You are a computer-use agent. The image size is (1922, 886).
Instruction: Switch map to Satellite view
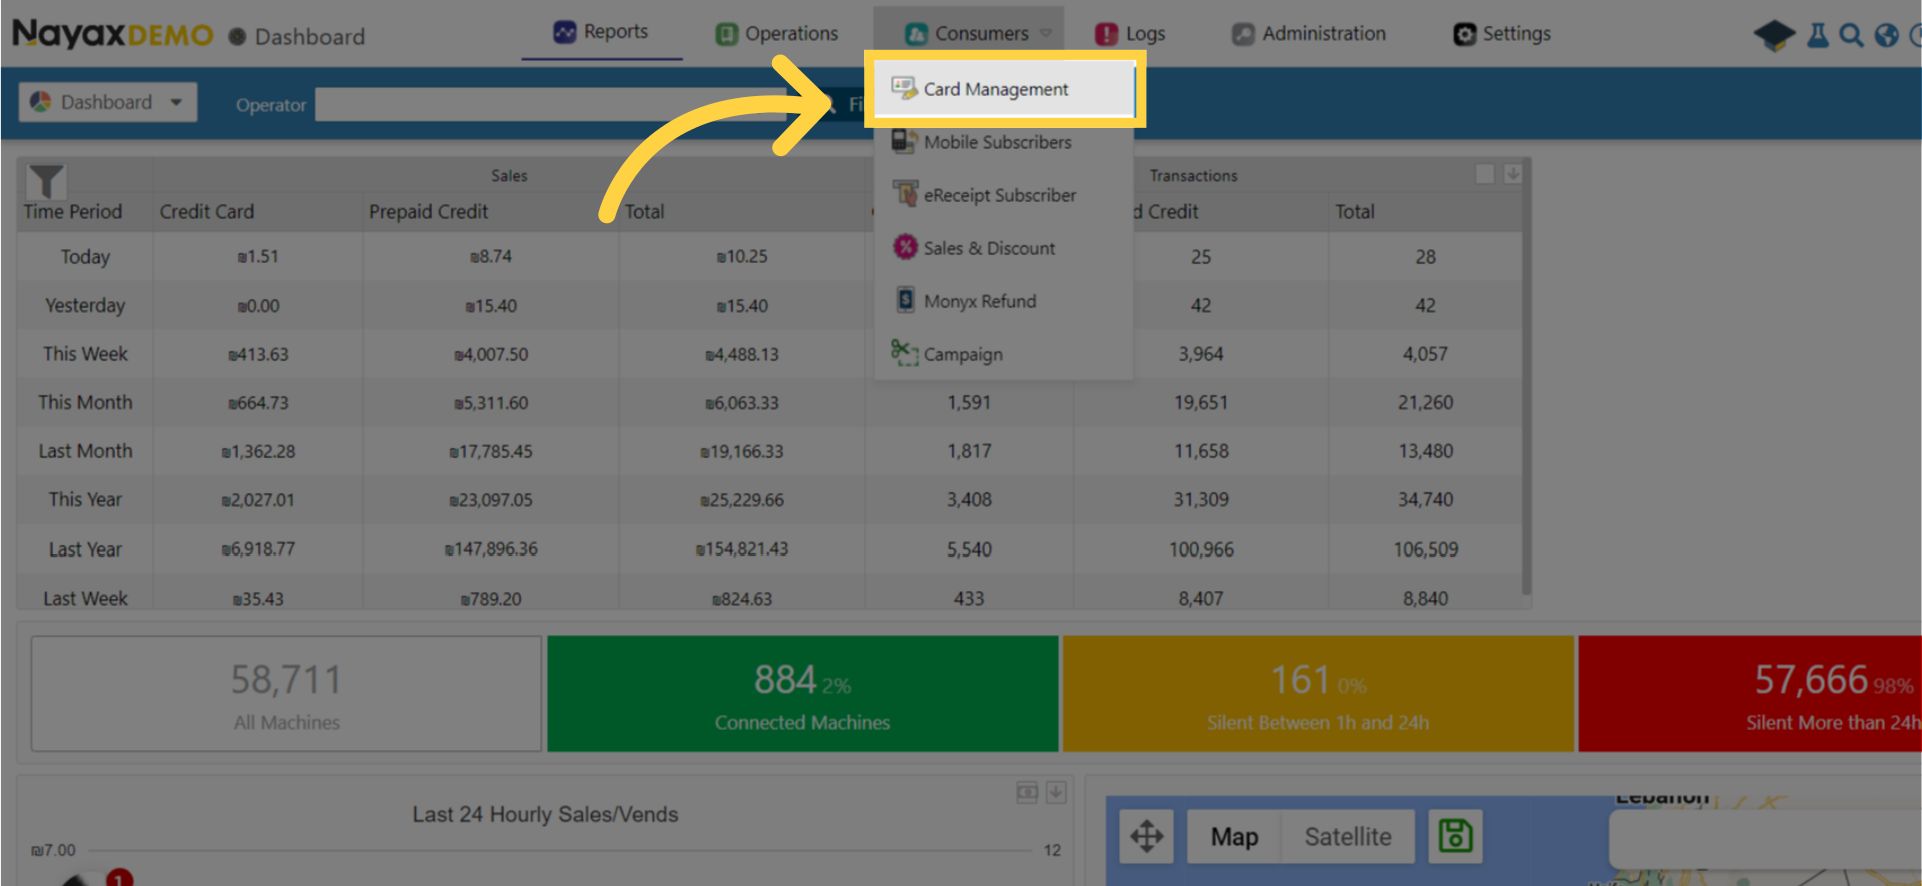point(1347,836)
